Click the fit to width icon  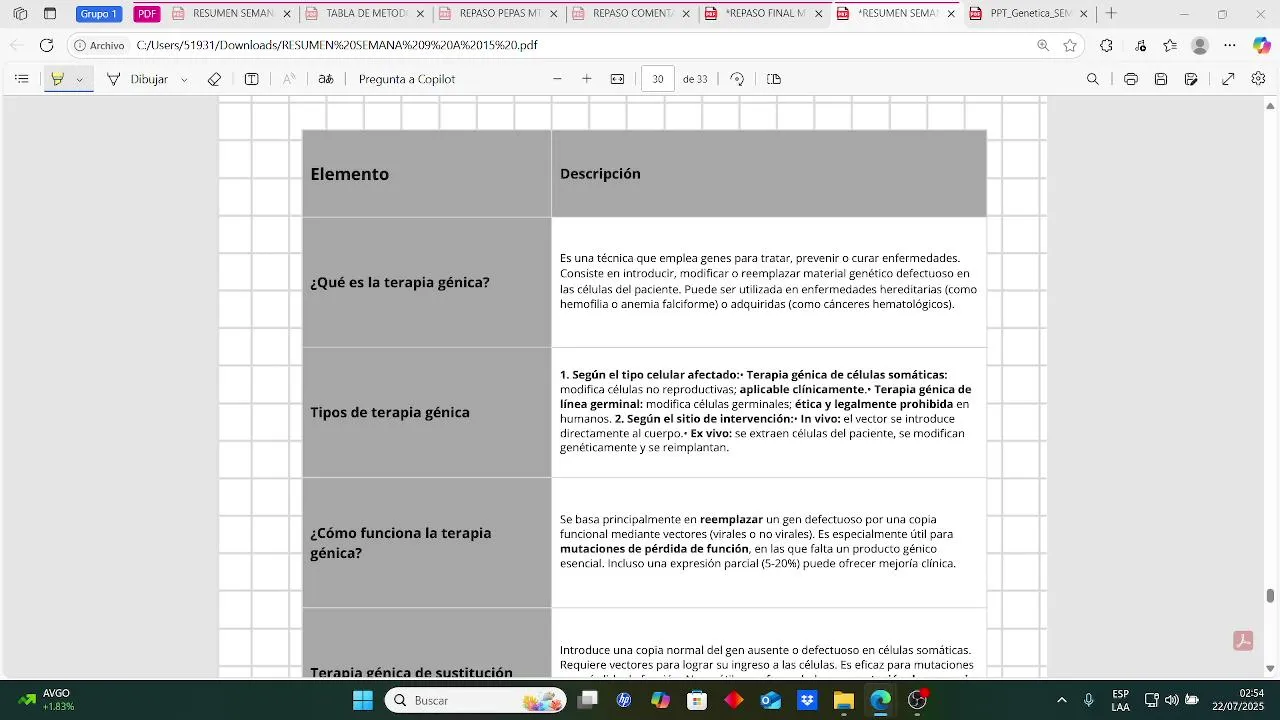pyautogui.click(x=618, y=79)
